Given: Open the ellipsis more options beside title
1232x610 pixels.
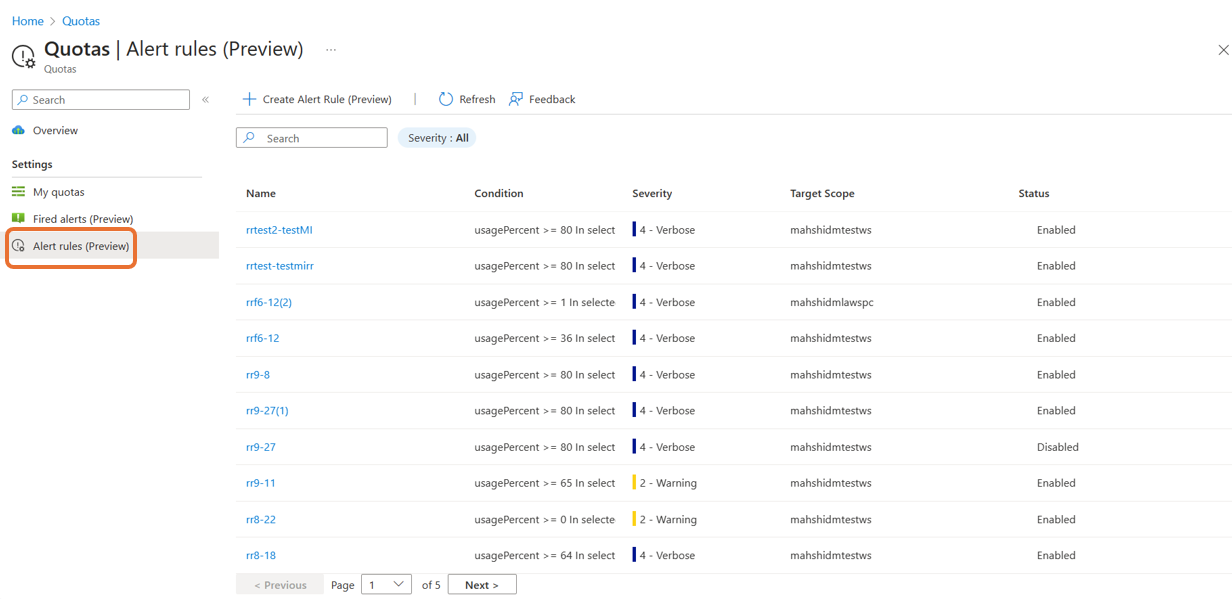Looking at the screenshot, I should coord(331,50).
